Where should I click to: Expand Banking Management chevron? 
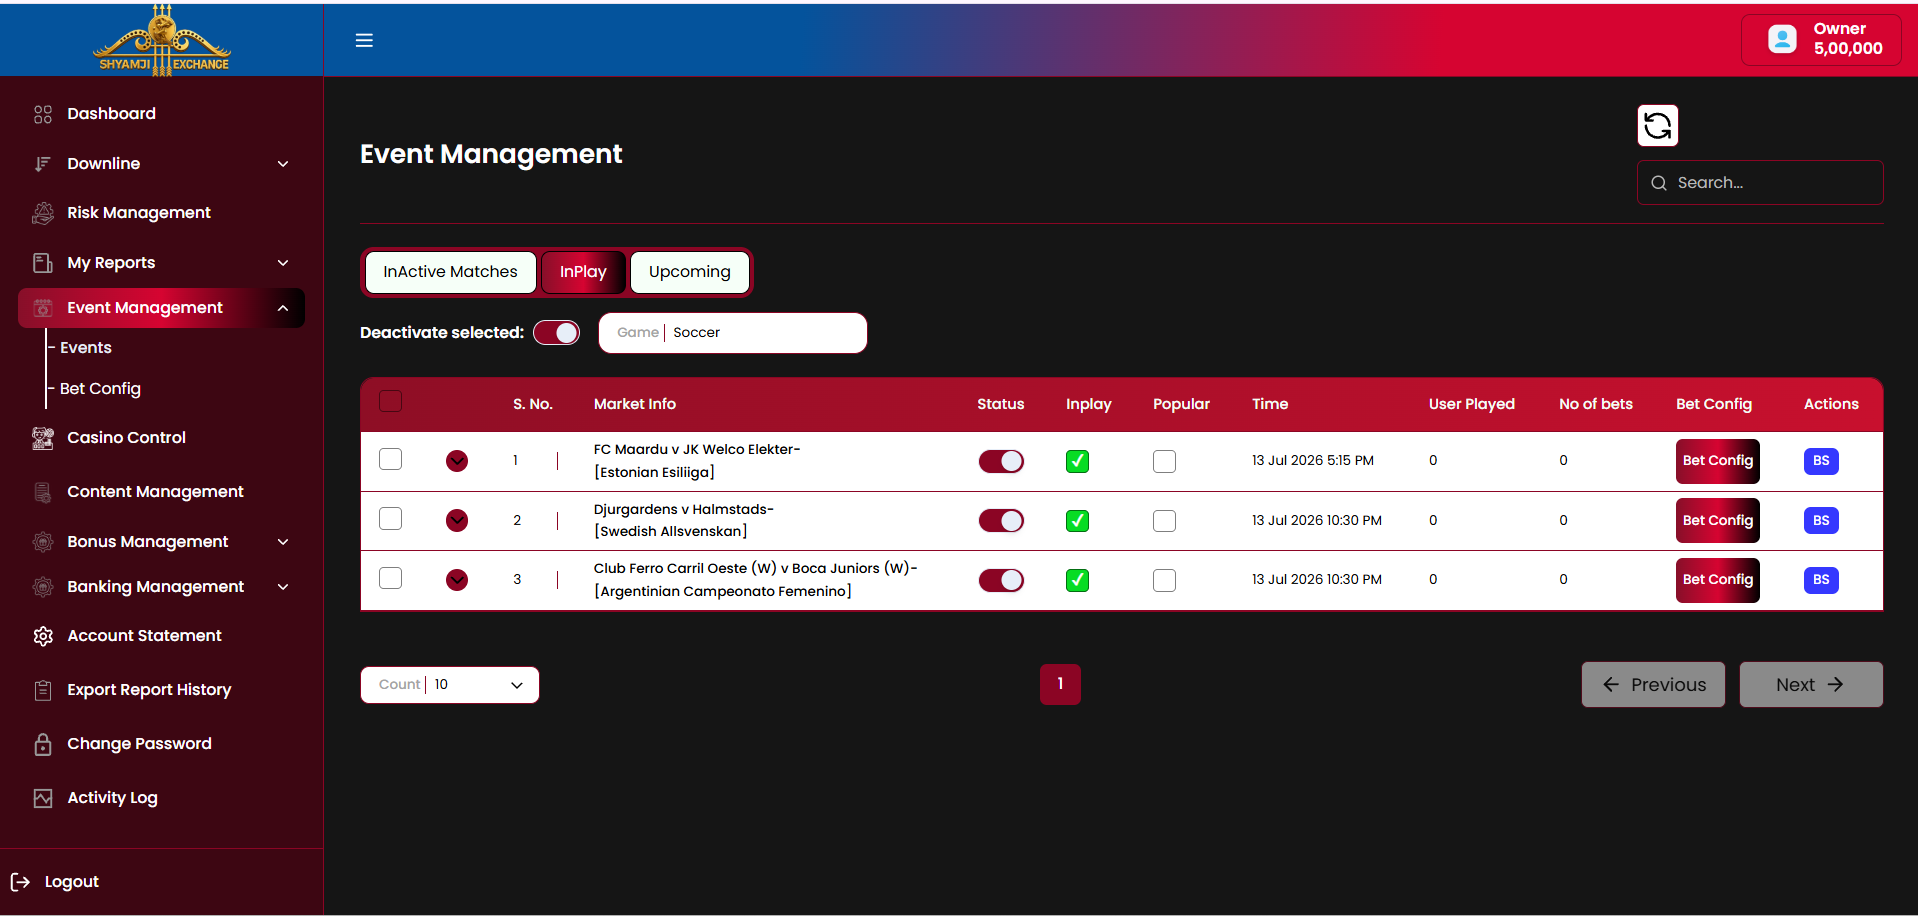click(283, 587)
